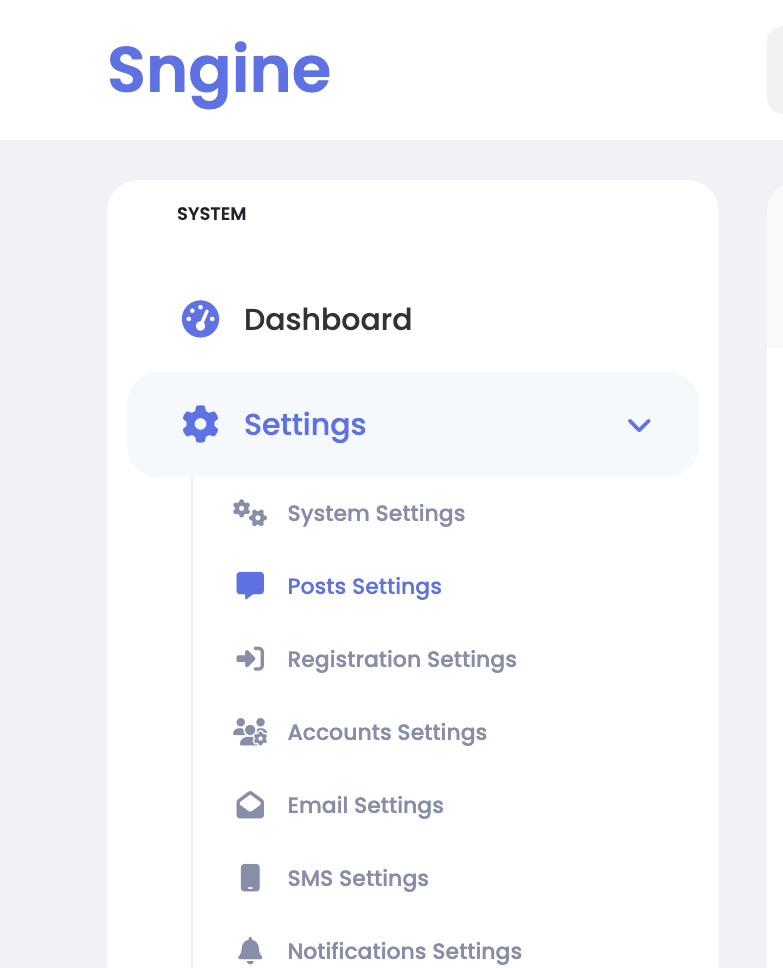
Task: Open System Settings
Action: point(376,514)
